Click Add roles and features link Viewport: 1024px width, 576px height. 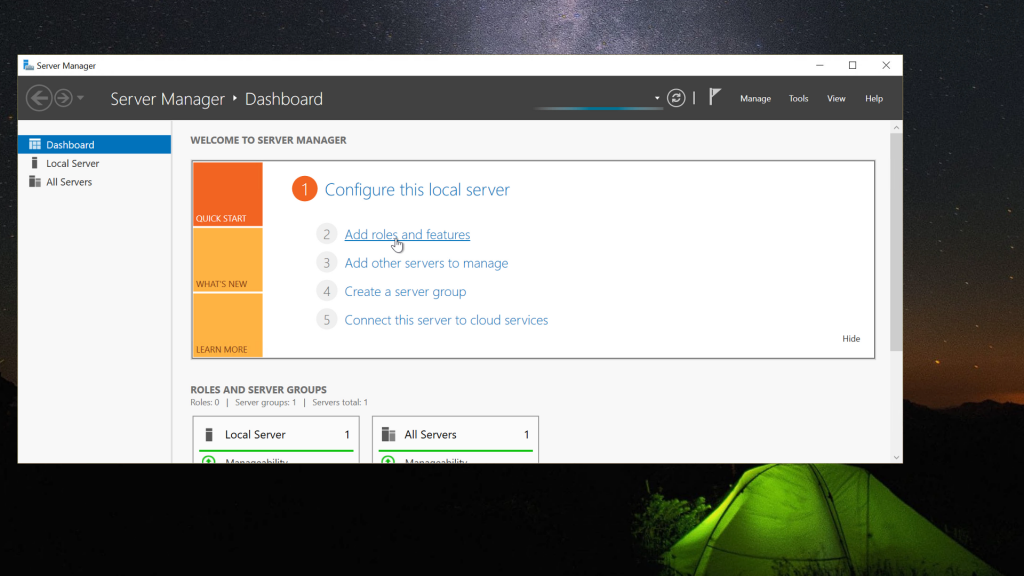(407, 234)
